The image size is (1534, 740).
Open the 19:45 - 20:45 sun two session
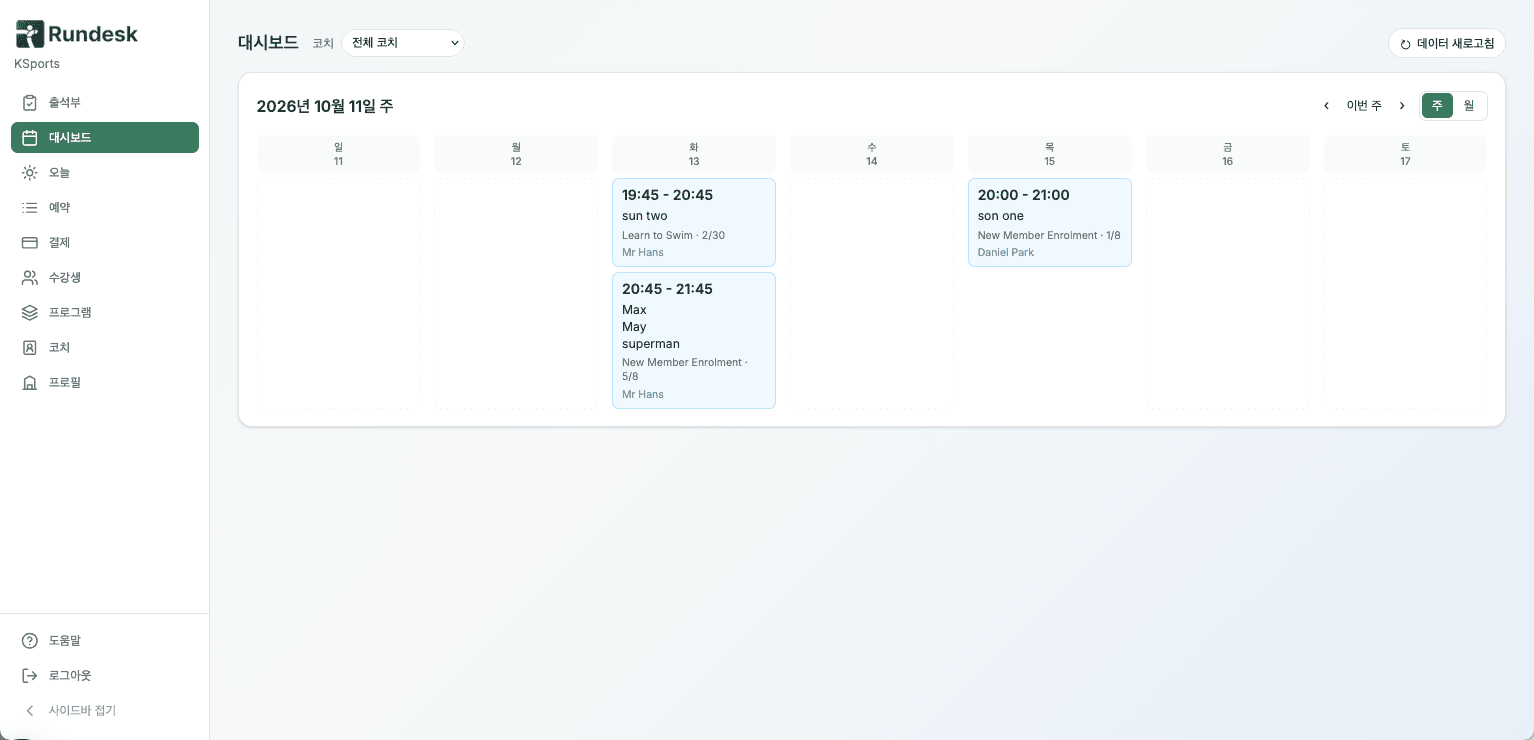694,223
